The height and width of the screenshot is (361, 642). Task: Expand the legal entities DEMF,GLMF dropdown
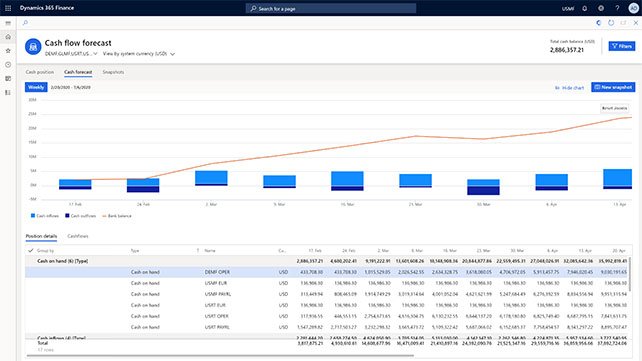(x=71, y=54)
